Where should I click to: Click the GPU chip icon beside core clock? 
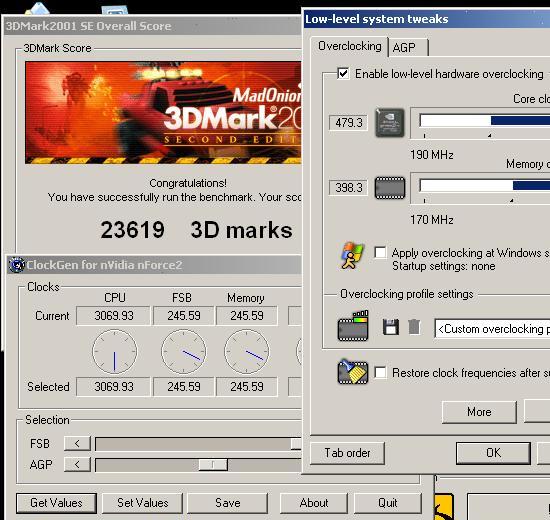(x=390, y=123)
